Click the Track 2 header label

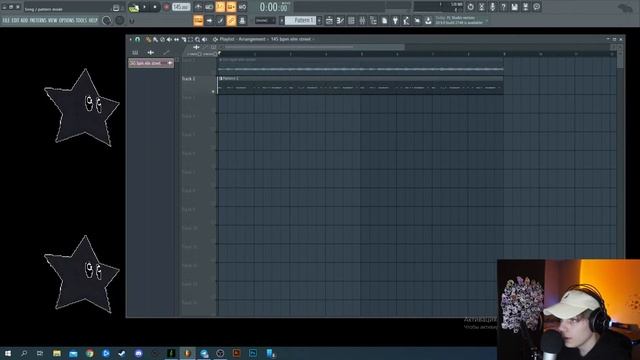(188, 78)
